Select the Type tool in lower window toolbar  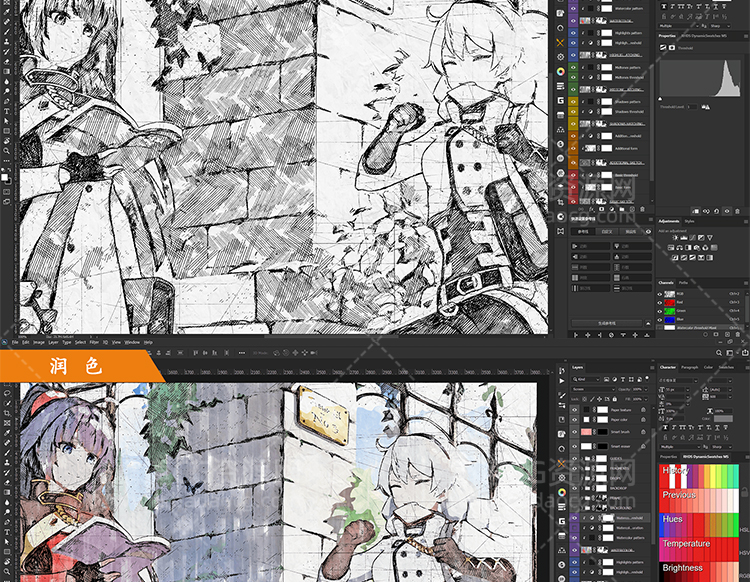pyautogui.click(x=7, y=532)
